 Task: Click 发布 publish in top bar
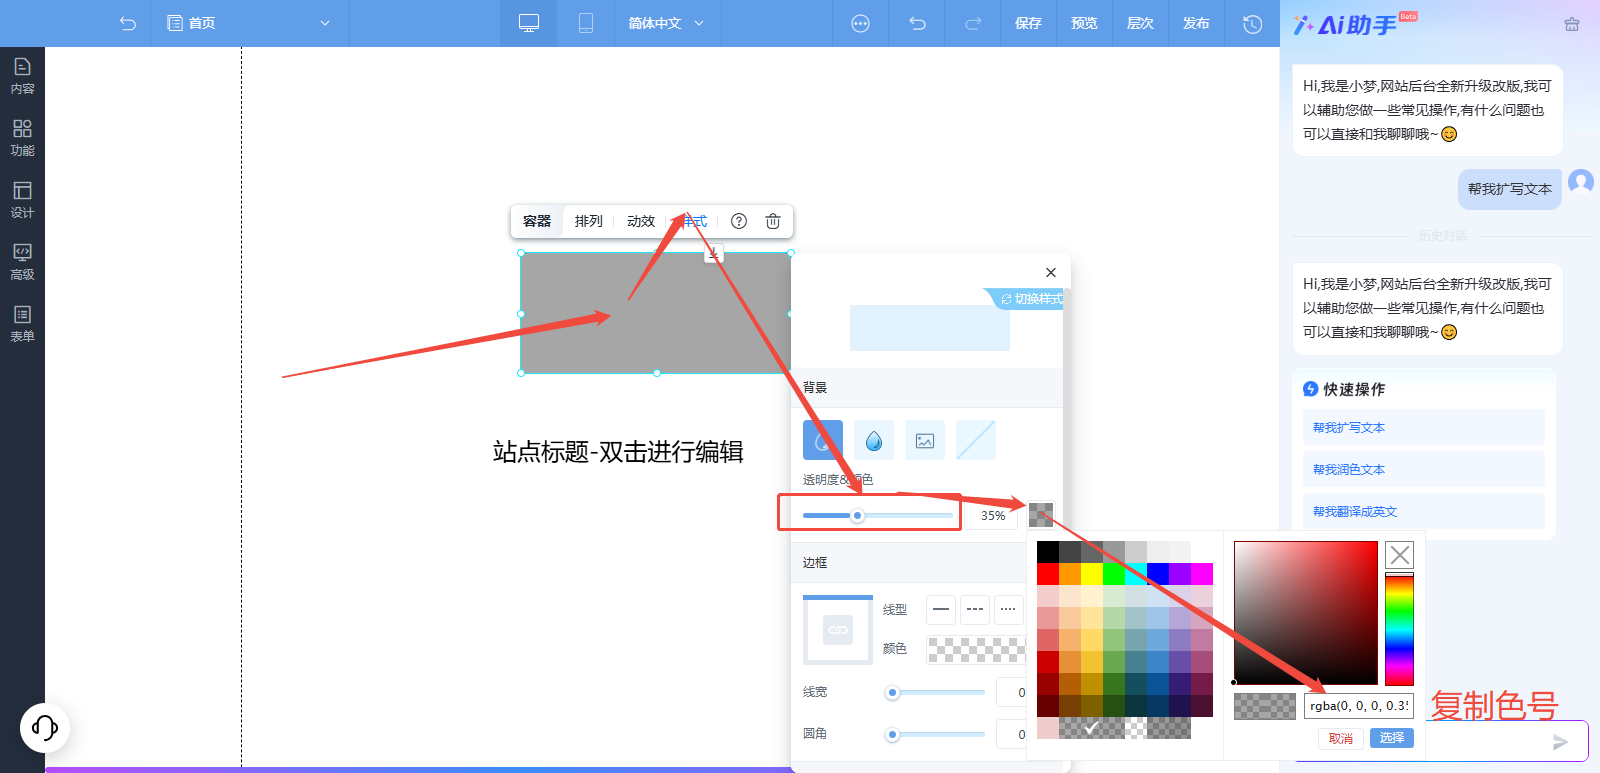point(1196,23)
